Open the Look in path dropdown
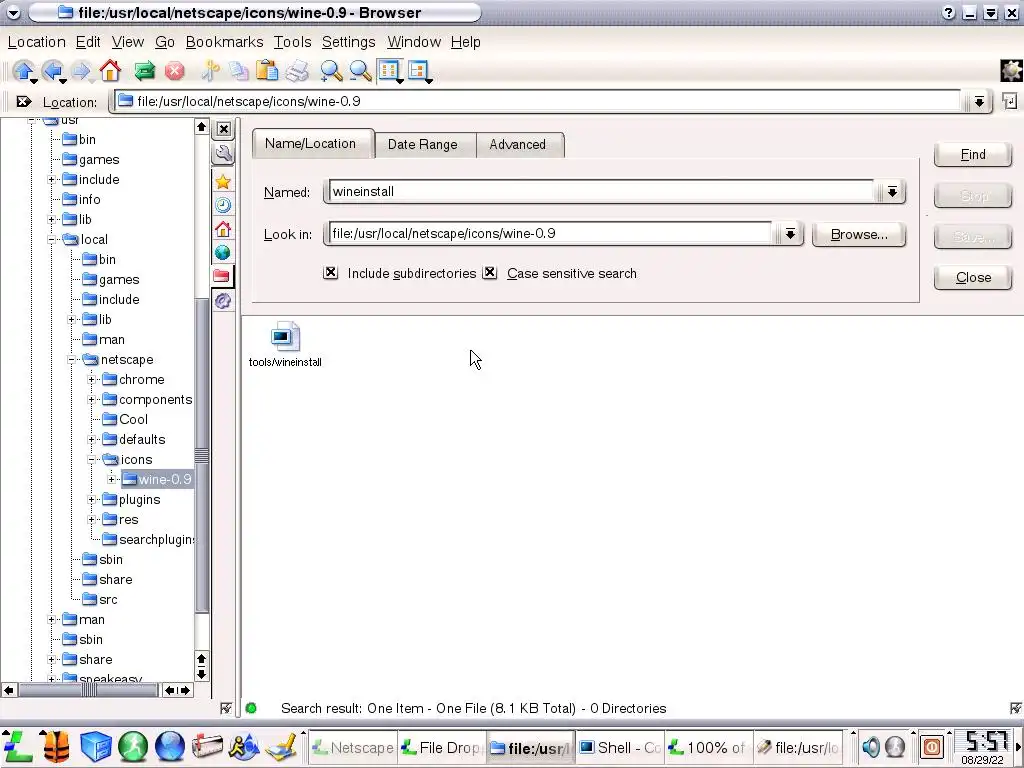1024x768 pixels. coord(790,234)
